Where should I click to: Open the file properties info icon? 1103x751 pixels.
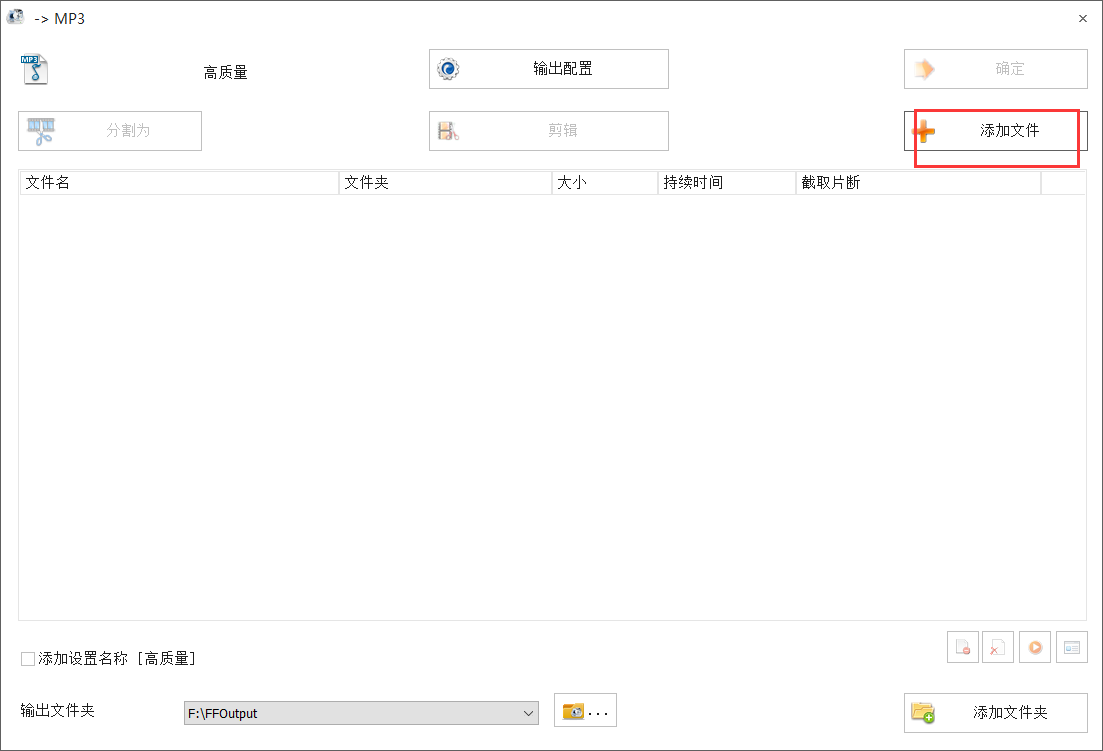tap(1071, 647)
